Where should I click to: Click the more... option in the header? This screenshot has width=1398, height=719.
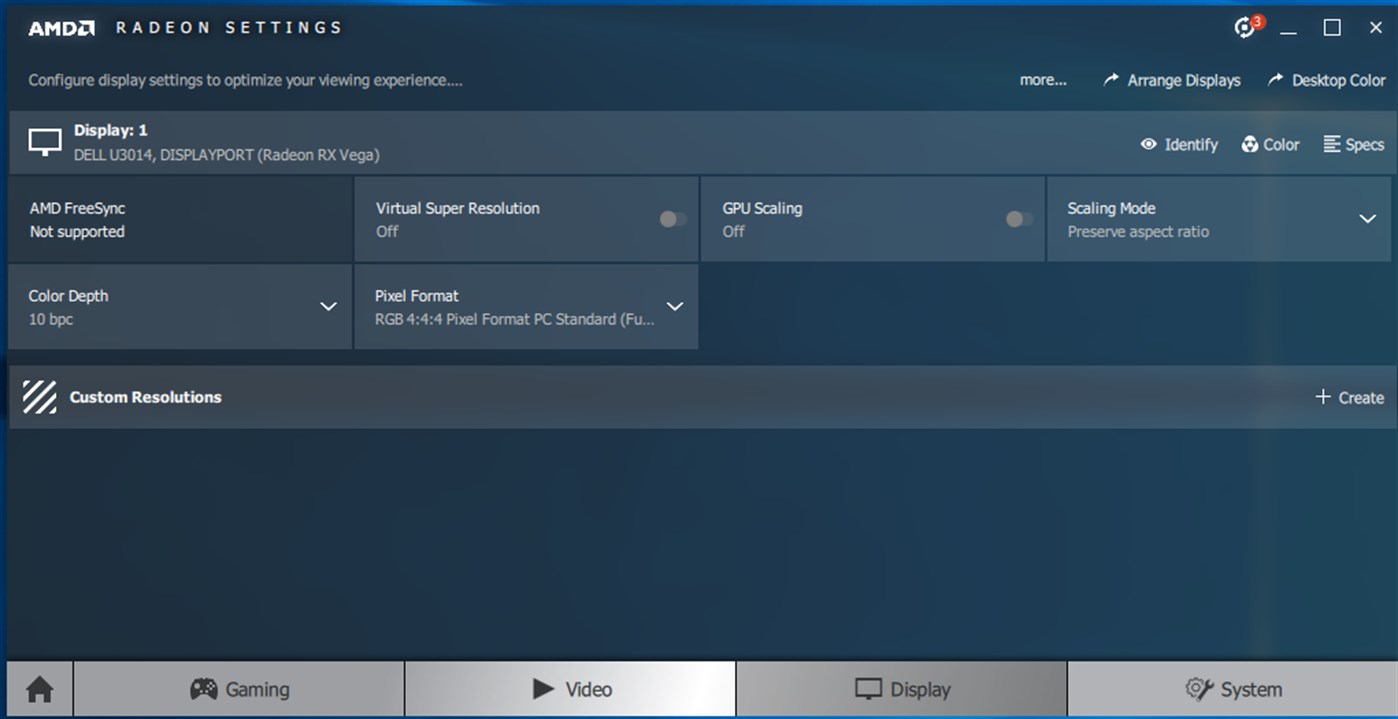[x=1043, y=80]
